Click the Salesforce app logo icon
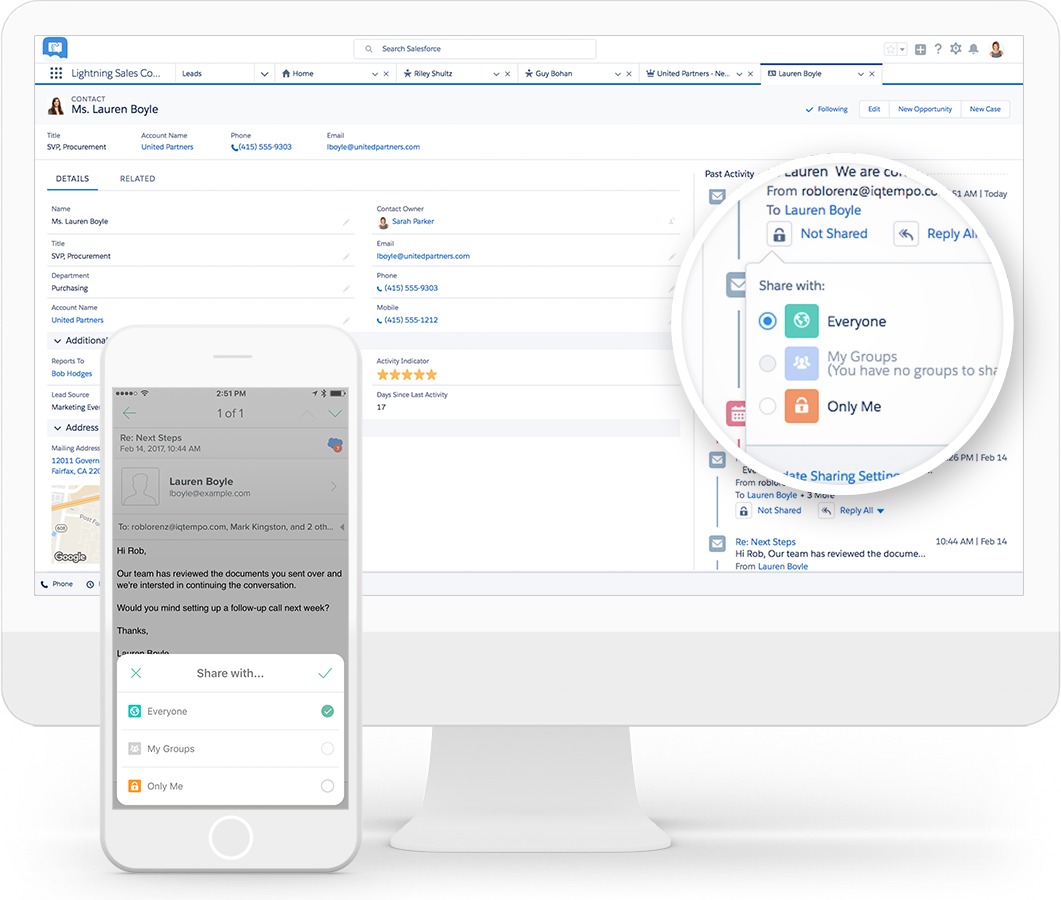Screen dimensions: 1061x900 pyautogui.click(x=55, y=48)
